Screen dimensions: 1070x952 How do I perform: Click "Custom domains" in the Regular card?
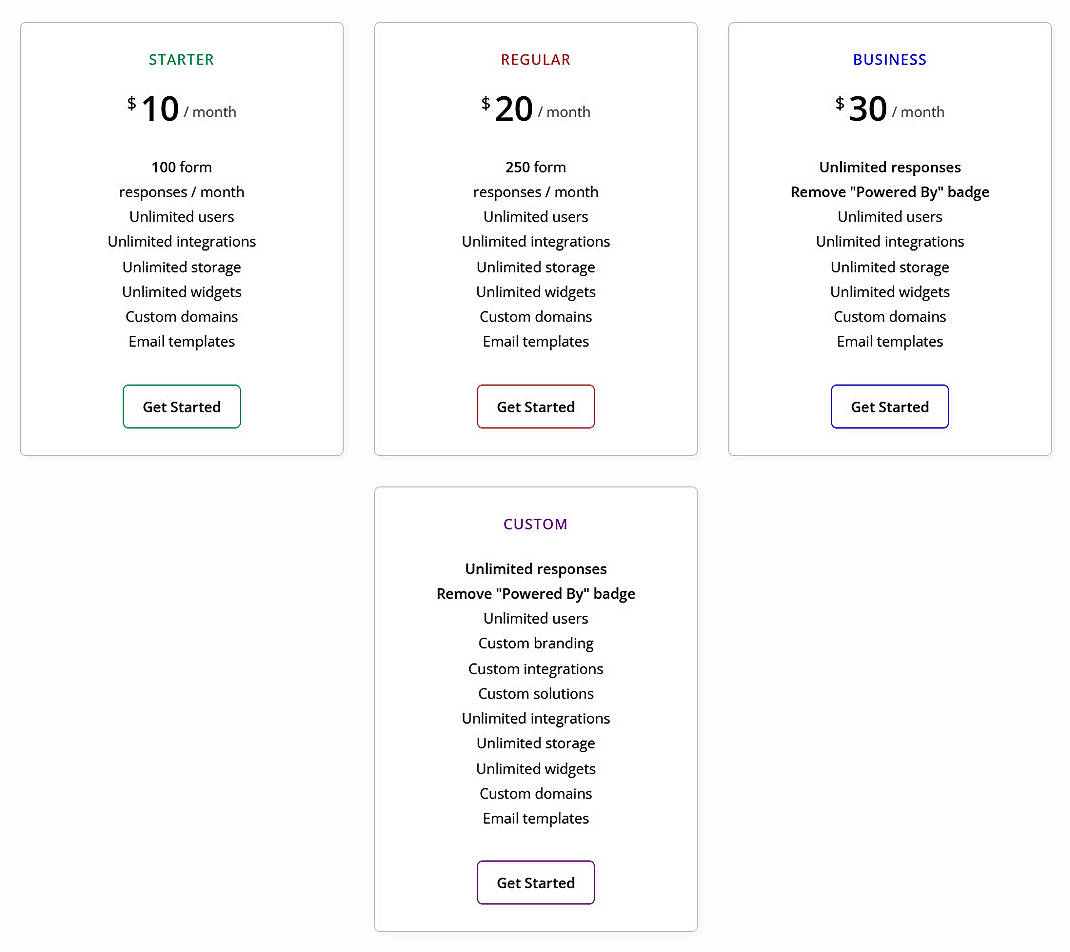click(x=535, y=316)
